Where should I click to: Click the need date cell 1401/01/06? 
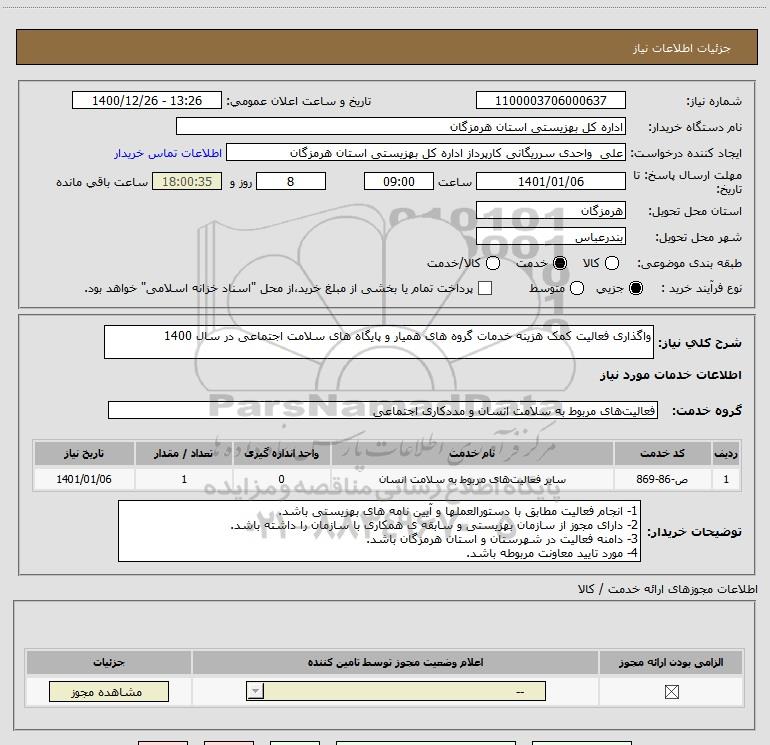click(x=84, y=479)
